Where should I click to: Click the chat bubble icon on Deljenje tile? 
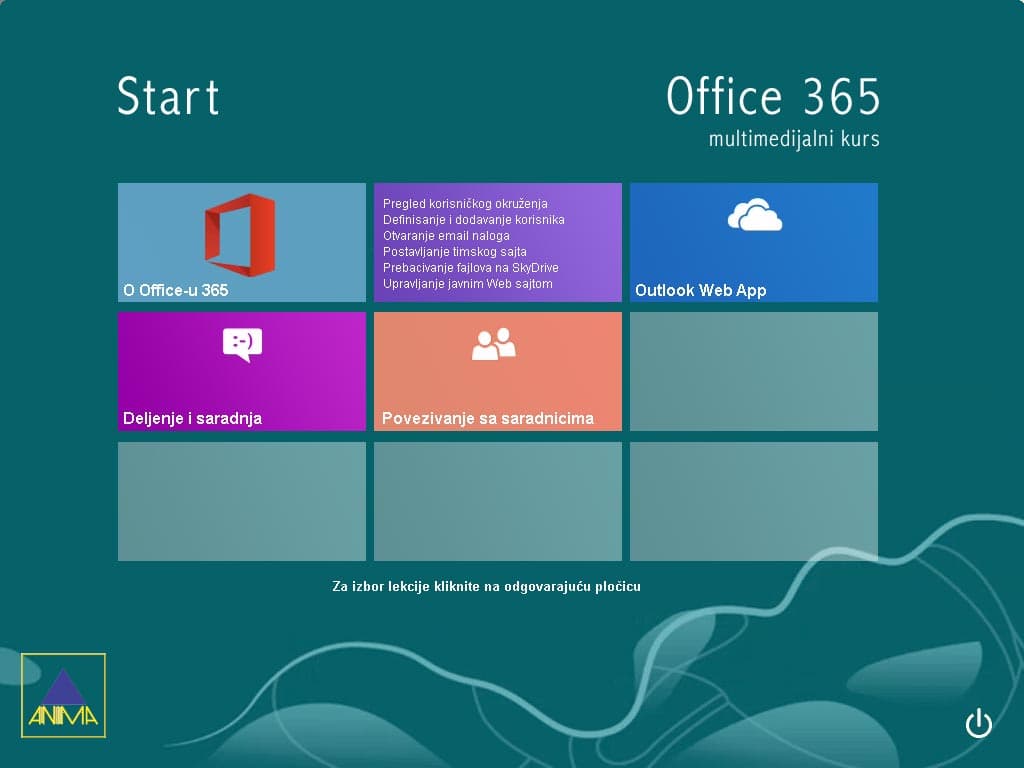(x=241, y=345)
